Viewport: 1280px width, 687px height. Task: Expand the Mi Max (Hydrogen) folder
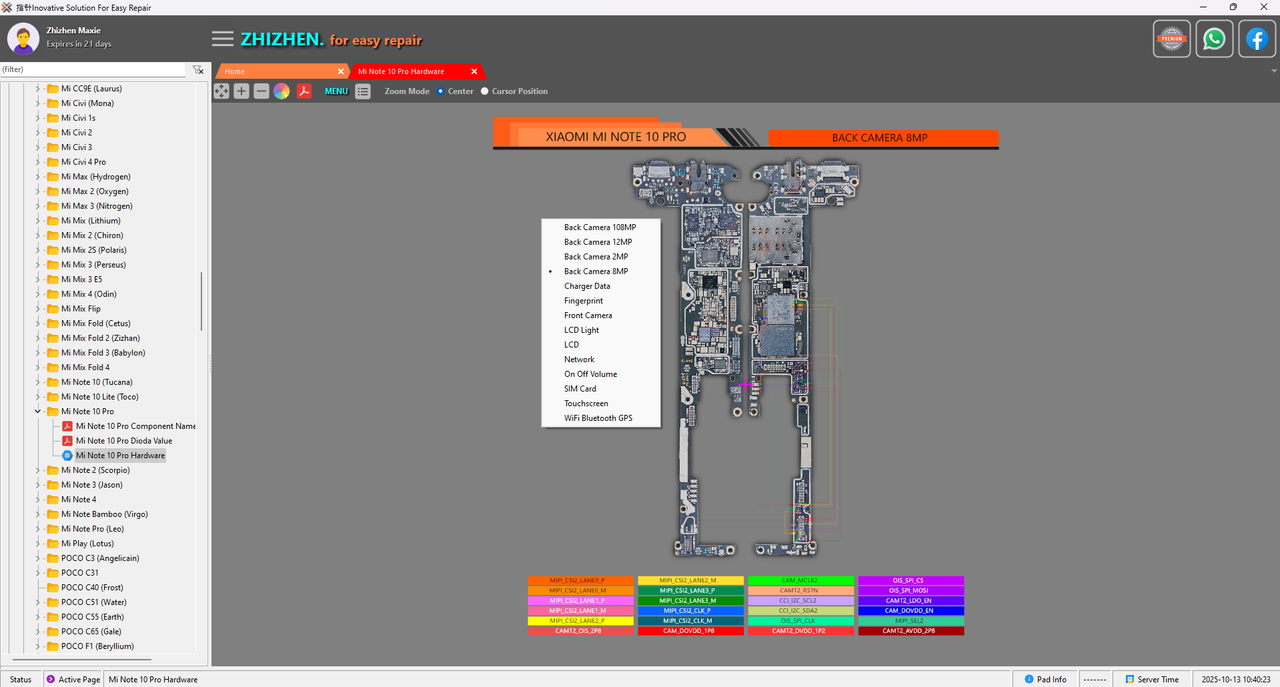tap(38, 176)
